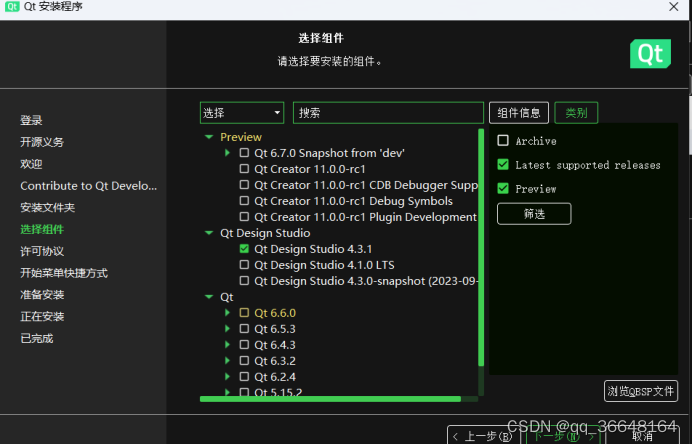The width and height of the screenshot is (693, 445).
Task: Go to the 安装文件夹 step
Action: coord(47,207)
